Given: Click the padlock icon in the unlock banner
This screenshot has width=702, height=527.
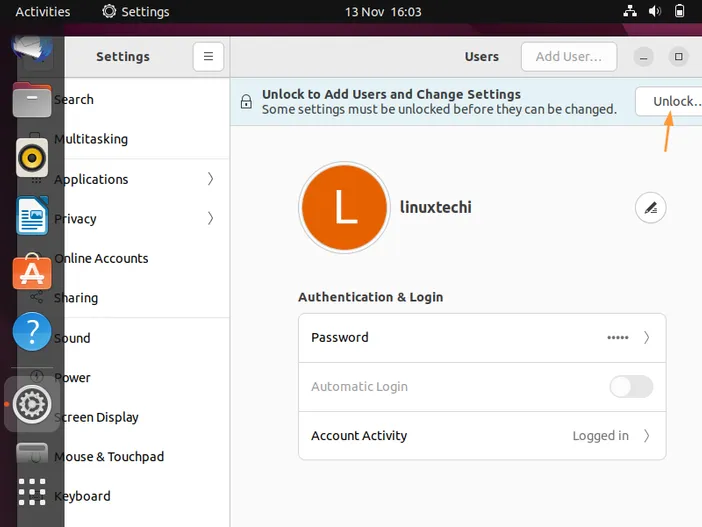Looking at the screenshot, I should click(246, 102).
